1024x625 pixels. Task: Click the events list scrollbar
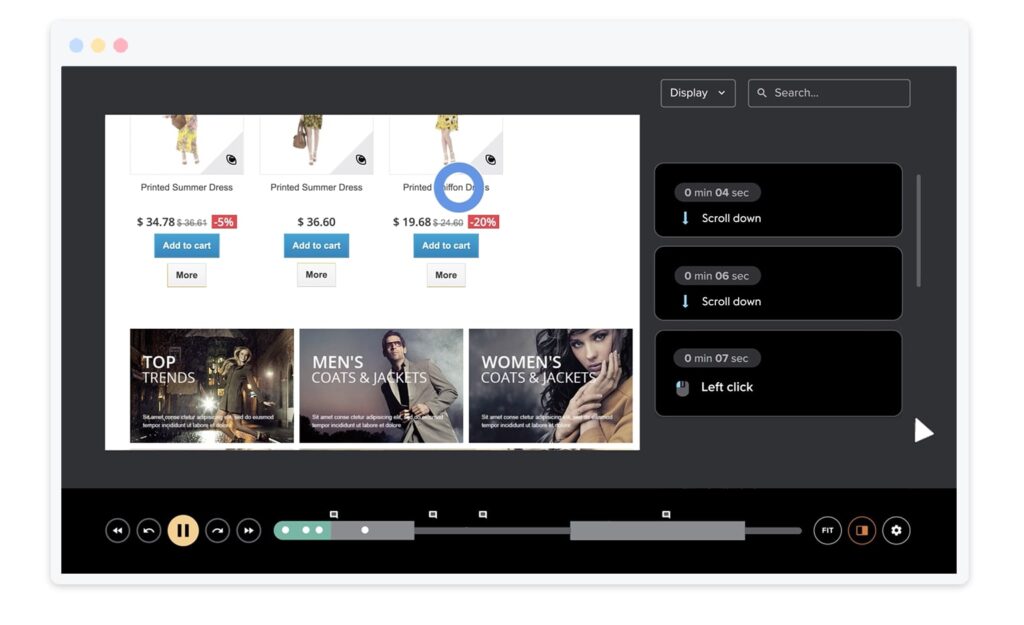pos(919,230)
